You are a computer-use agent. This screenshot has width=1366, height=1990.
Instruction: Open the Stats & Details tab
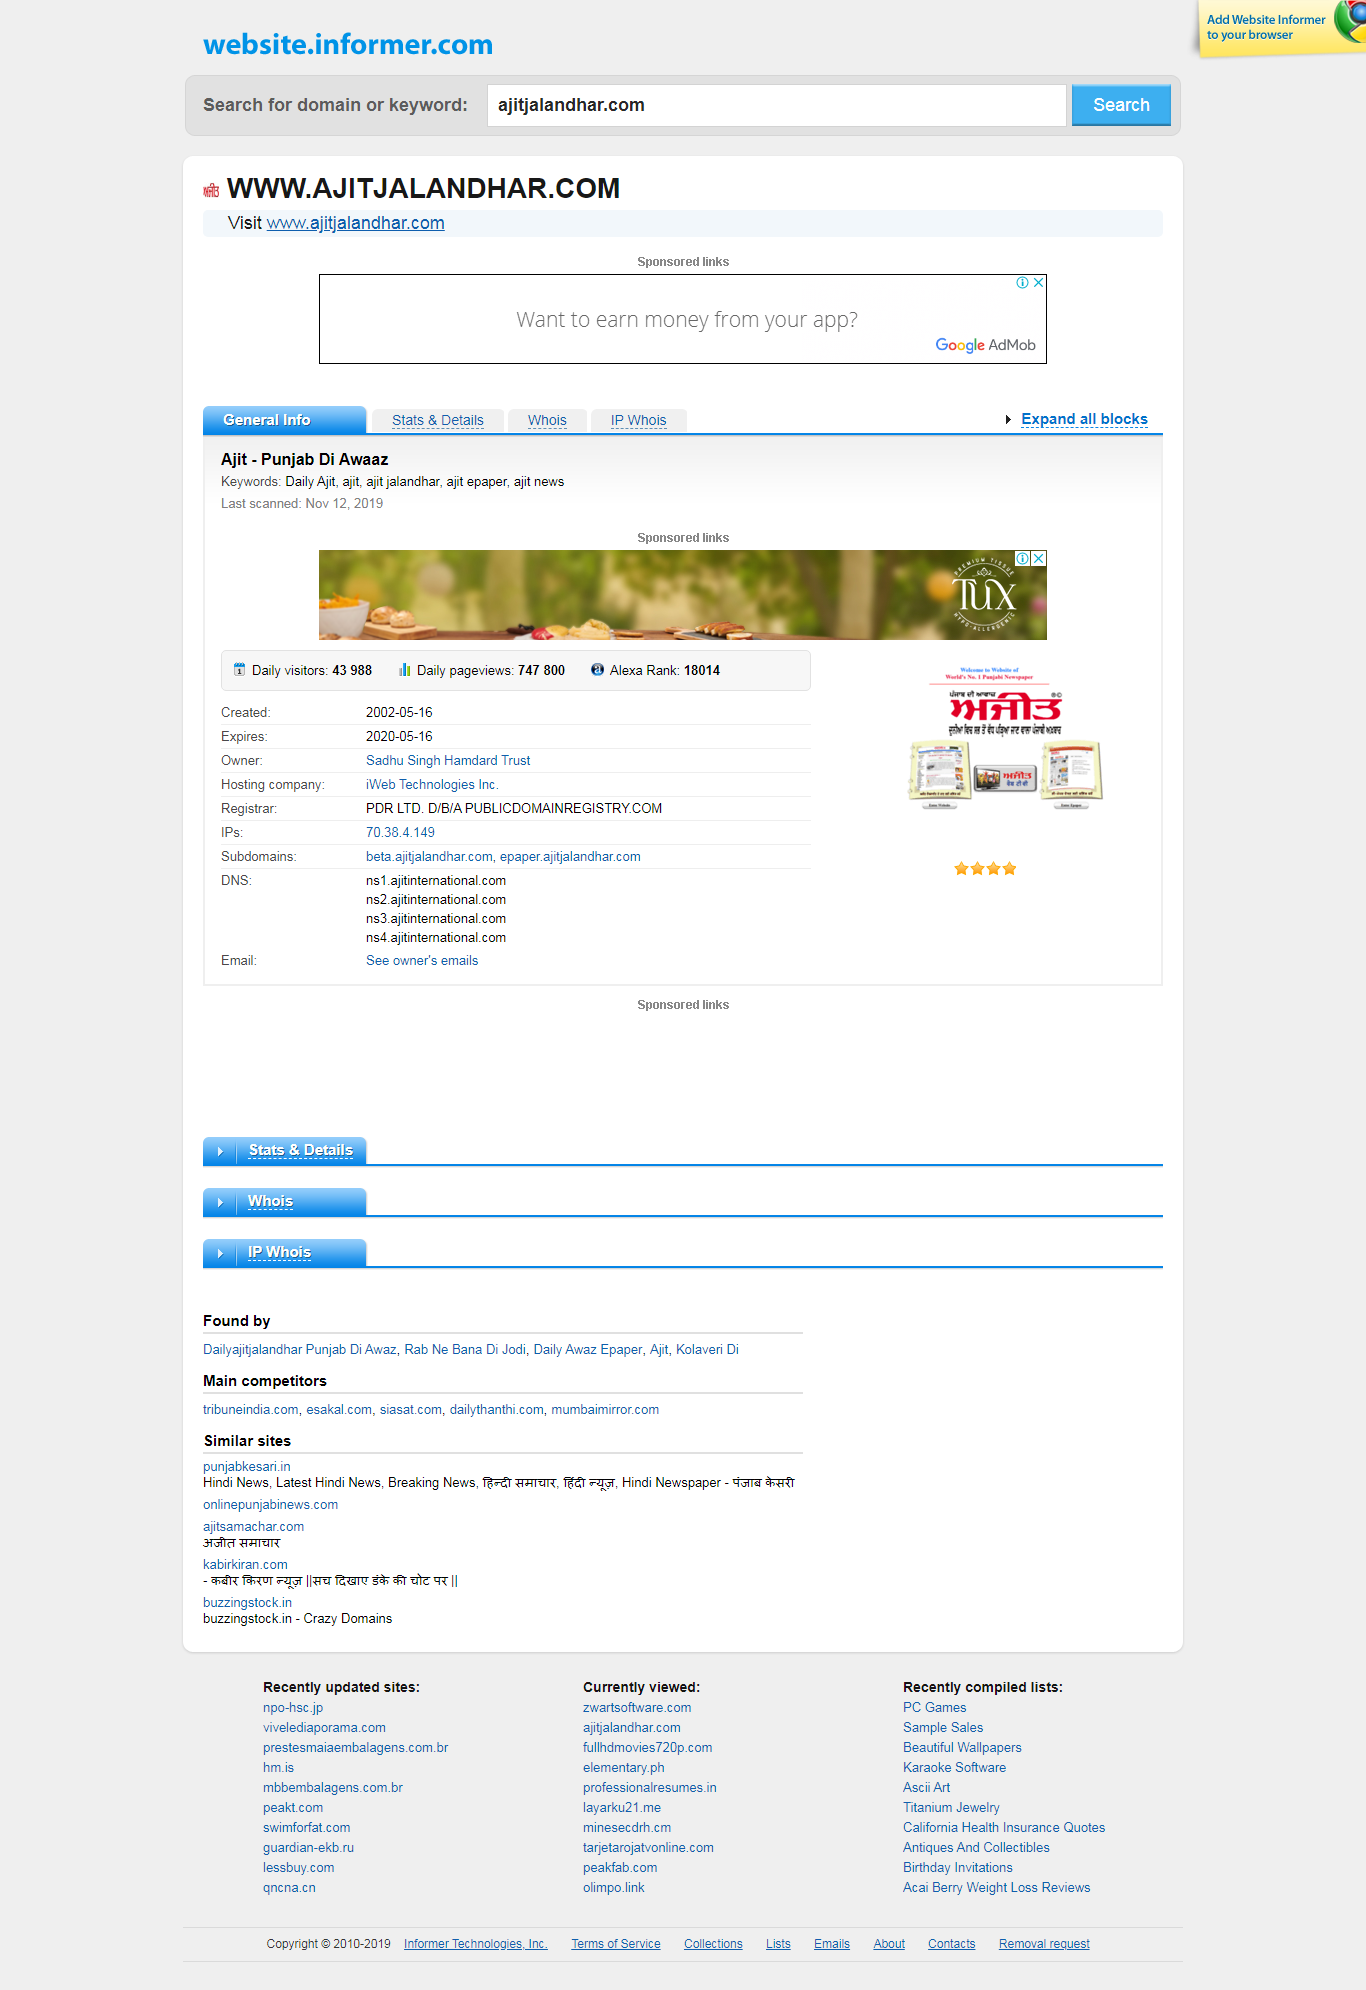click(437, 421)
